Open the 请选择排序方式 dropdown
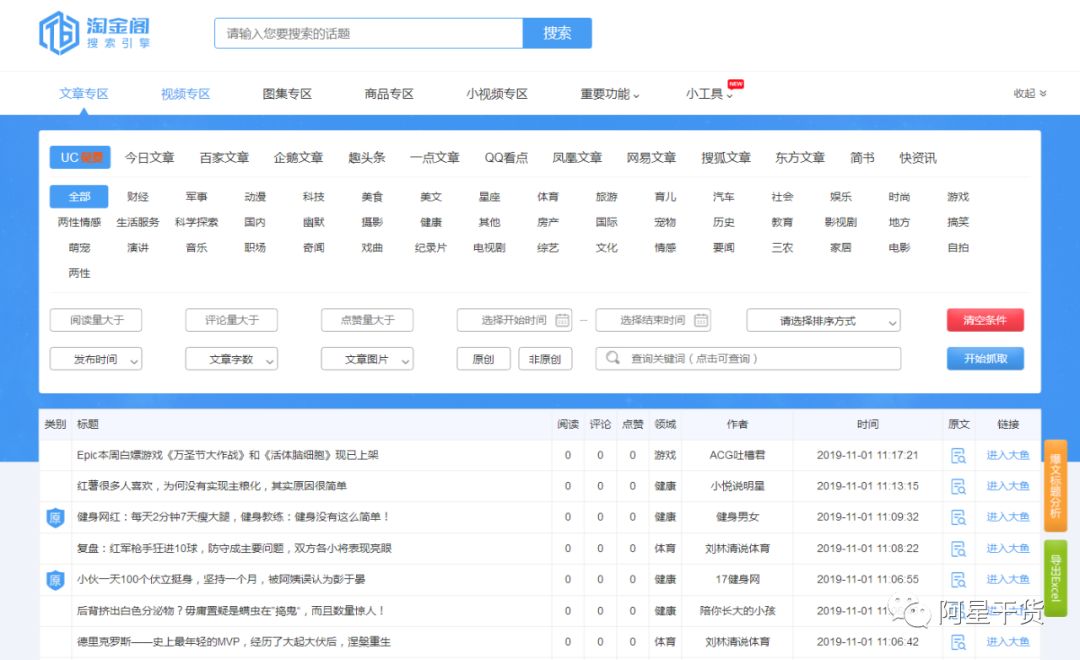The image size is (1080, 660). [823, 320]
